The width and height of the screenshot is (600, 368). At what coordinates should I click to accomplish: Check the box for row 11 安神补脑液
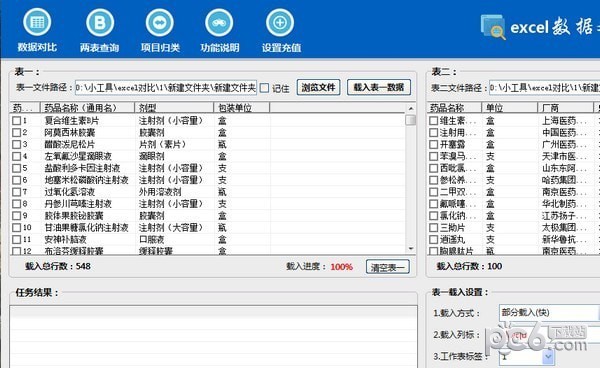(x=16, y=239)
